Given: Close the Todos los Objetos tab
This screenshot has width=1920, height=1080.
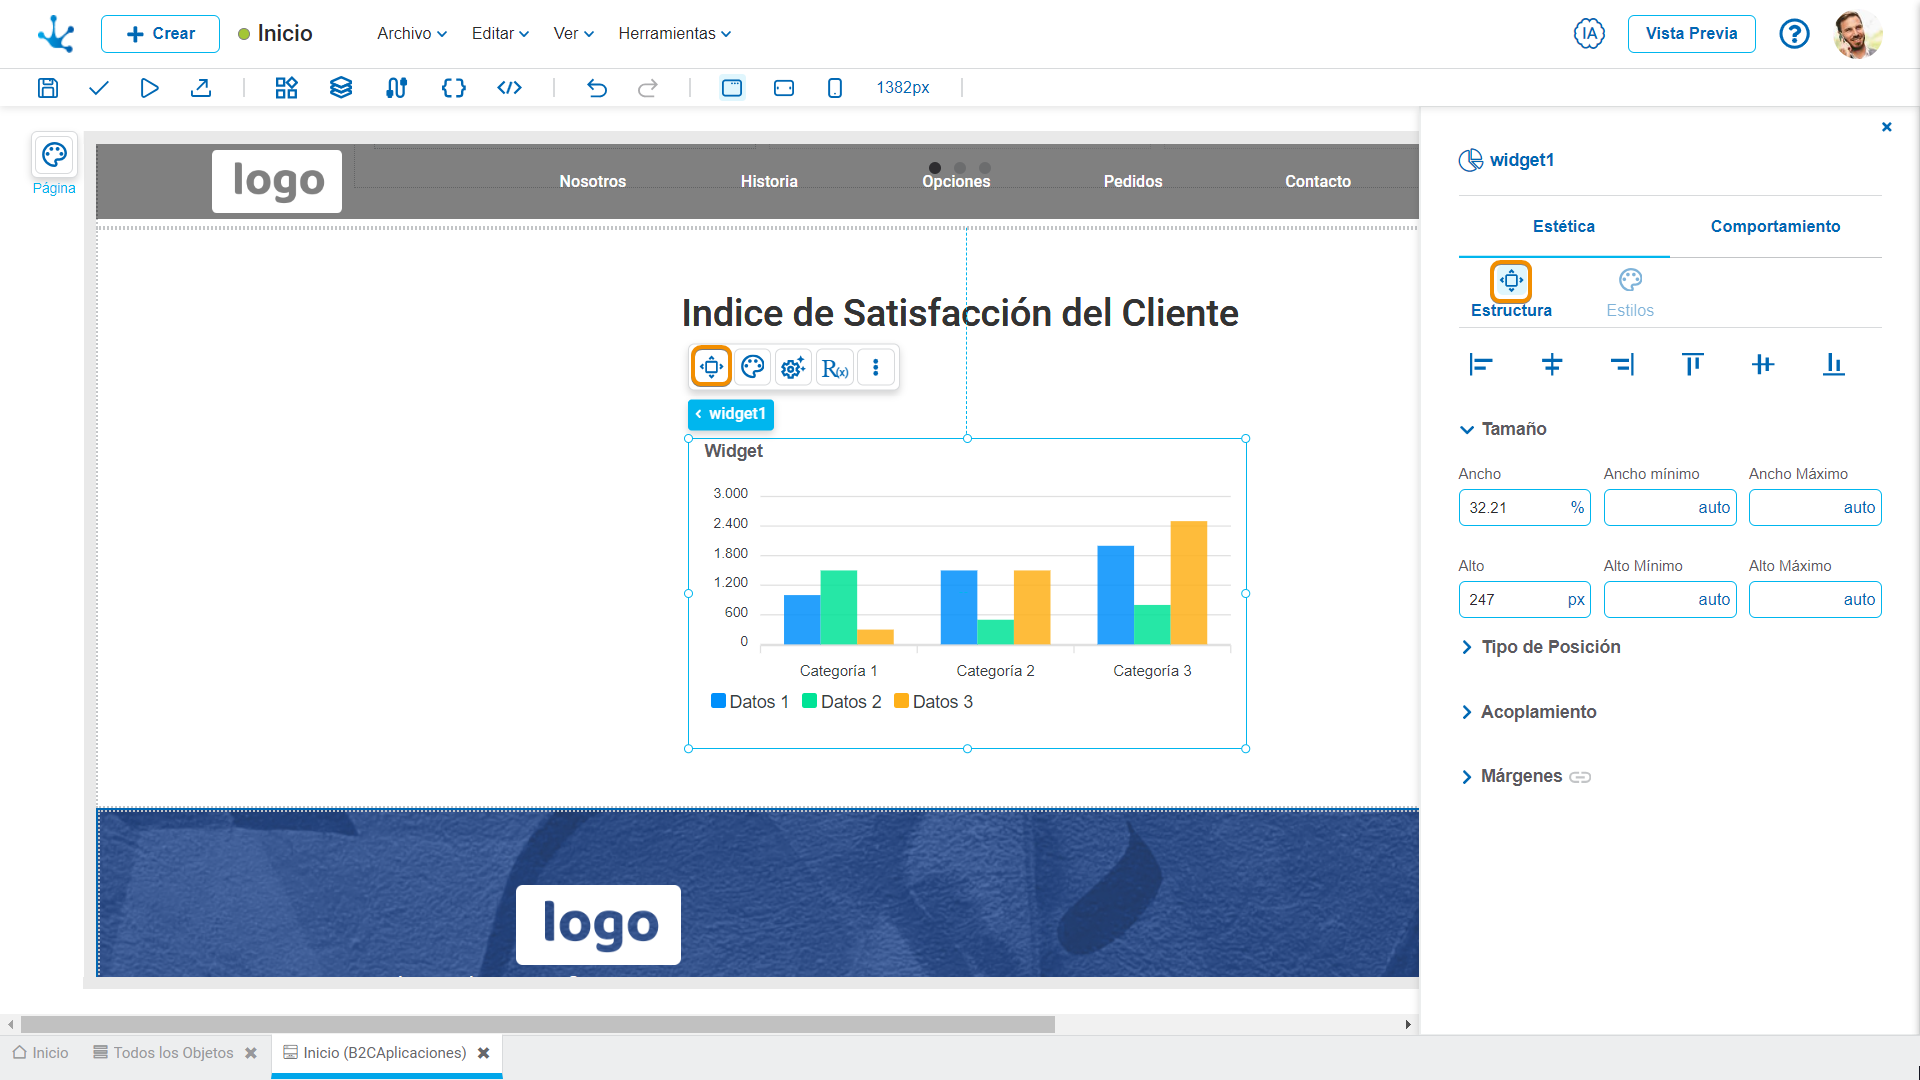Looking at the screenshot, I should 251,1053.
